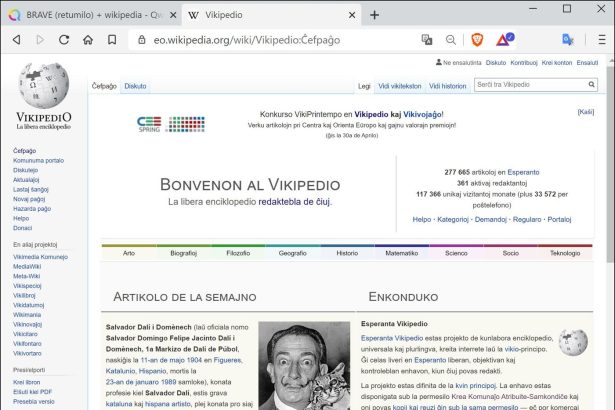Open the Brave Rewards triangle icon
The image size is (615, 410).
pyautogui.click(x=505, y=39)
